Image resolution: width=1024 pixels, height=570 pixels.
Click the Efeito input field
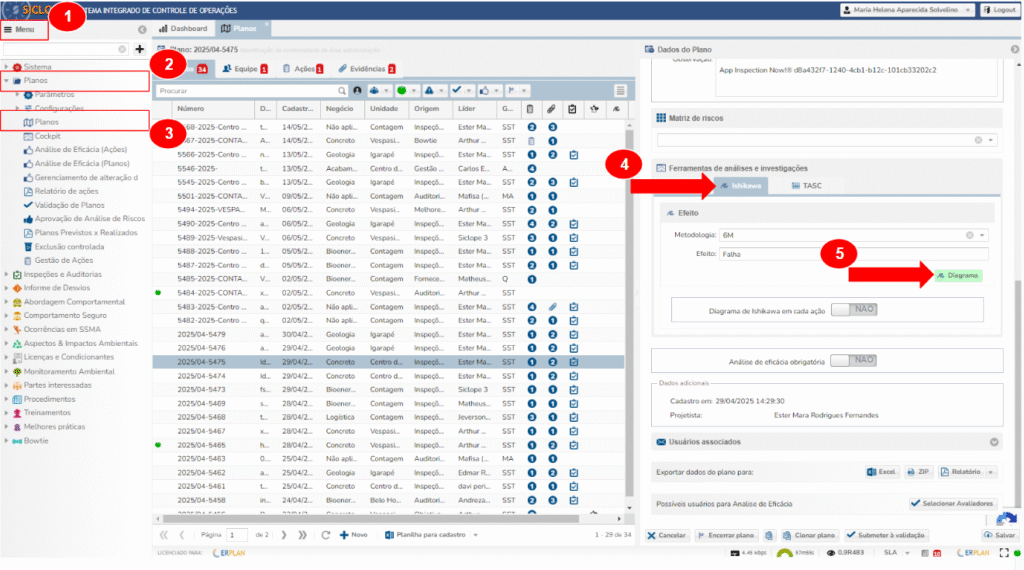pyautogui.click(x=854, y=254)
